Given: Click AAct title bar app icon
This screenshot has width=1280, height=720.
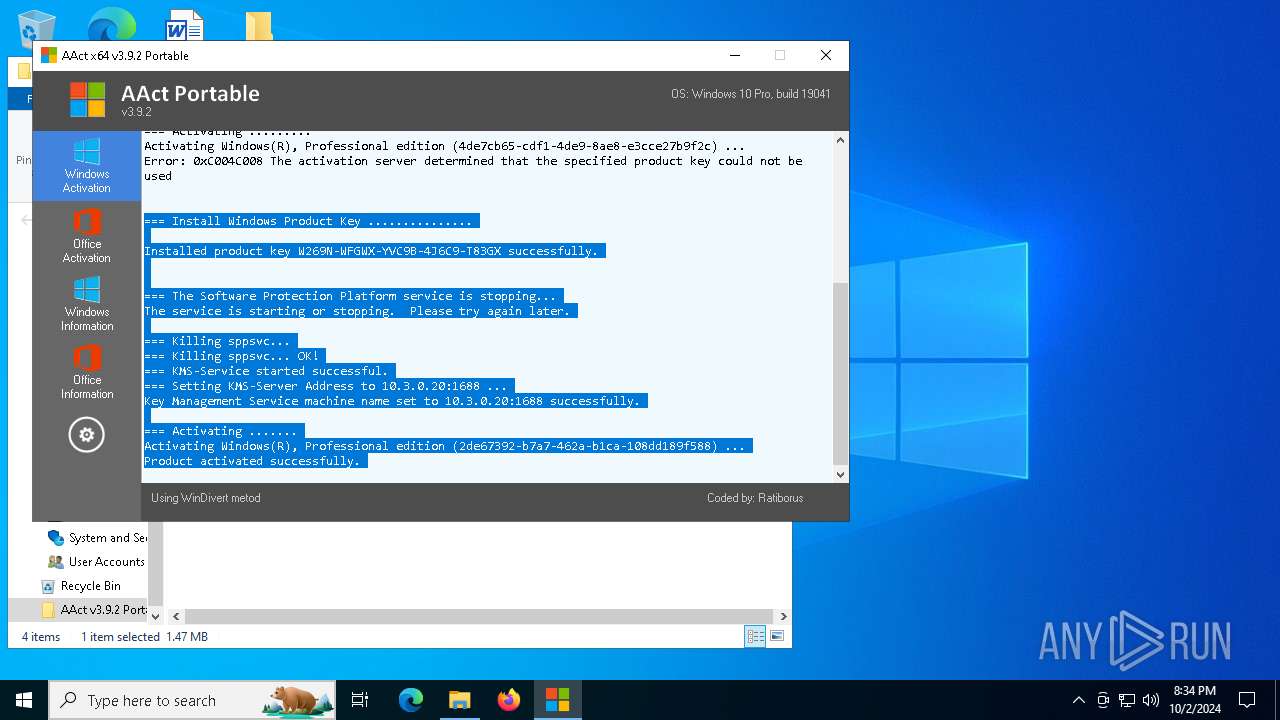Looking at the screenshot, I should coord(48,55).
